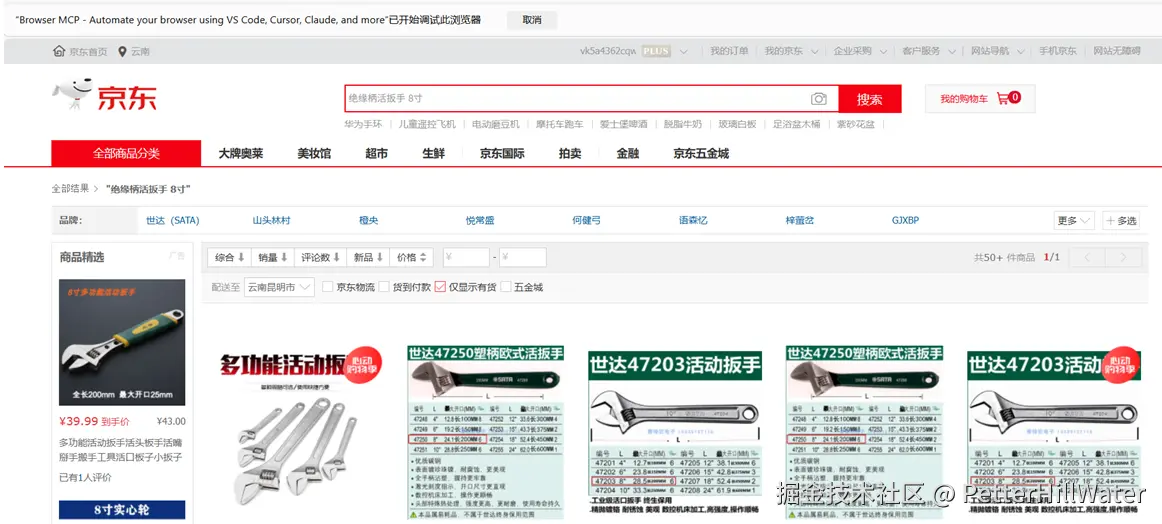
Task: Sort results by 新品
Action: tap(368, 257)
